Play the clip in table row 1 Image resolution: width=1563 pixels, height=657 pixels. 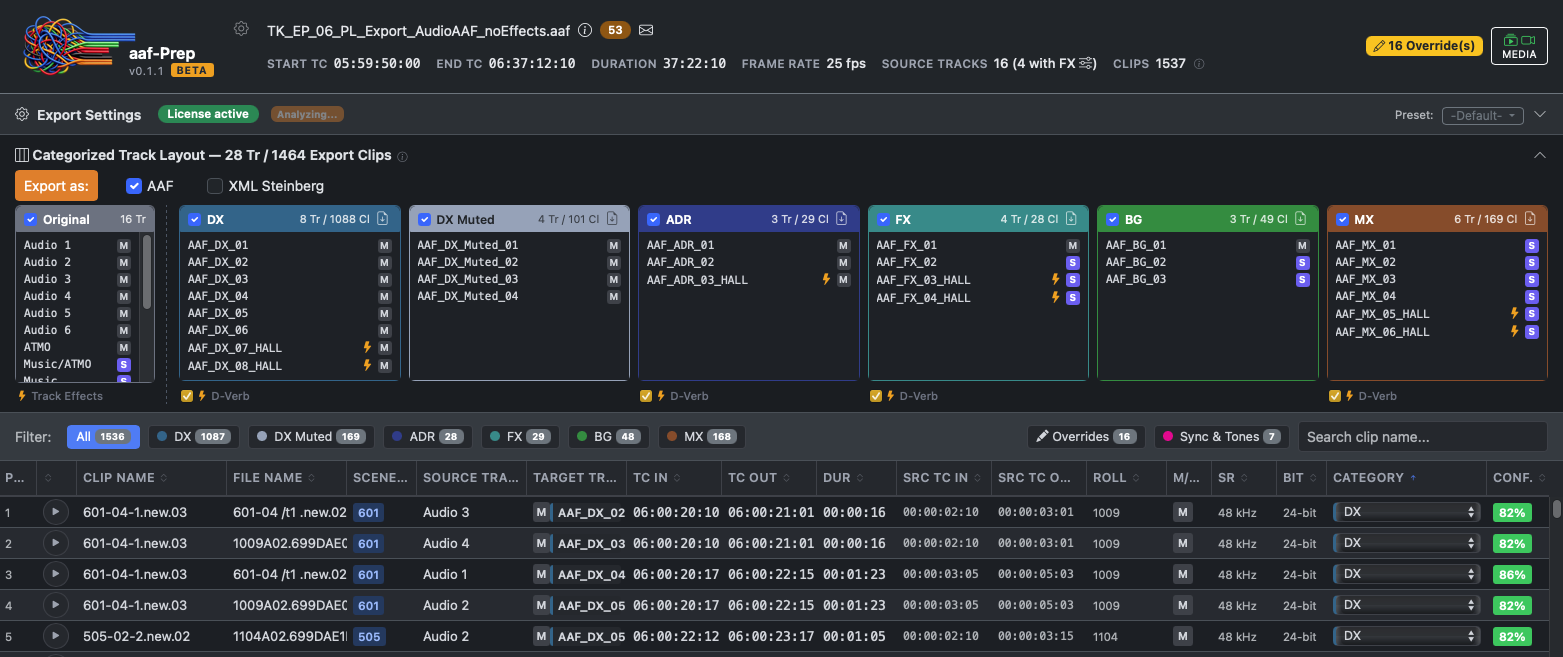tap(55, 512)
